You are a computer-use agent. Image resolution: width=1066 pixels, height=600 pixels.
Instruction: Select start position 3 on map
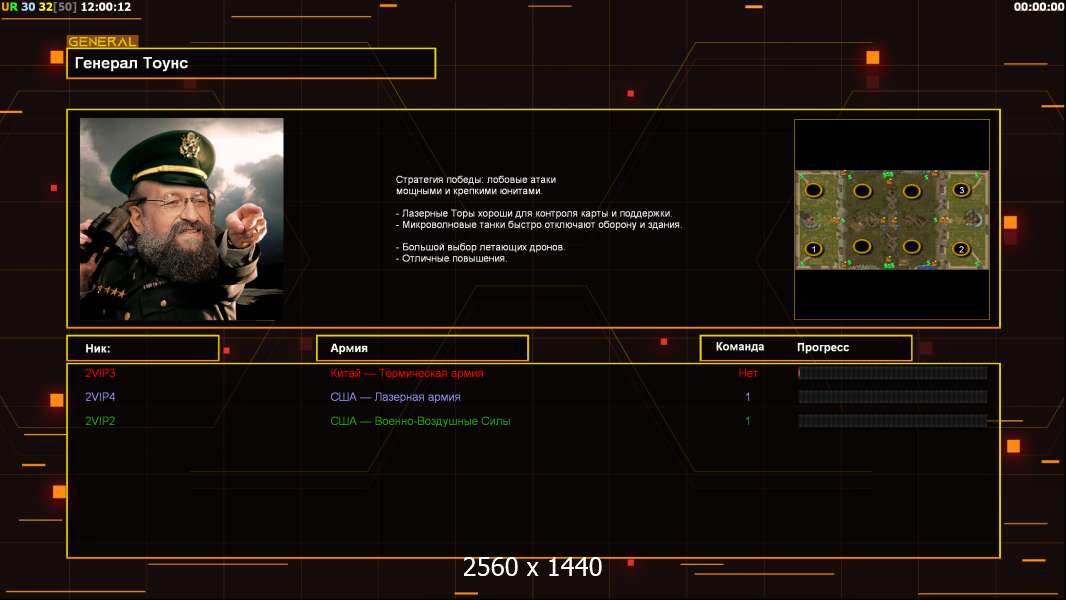961,190
